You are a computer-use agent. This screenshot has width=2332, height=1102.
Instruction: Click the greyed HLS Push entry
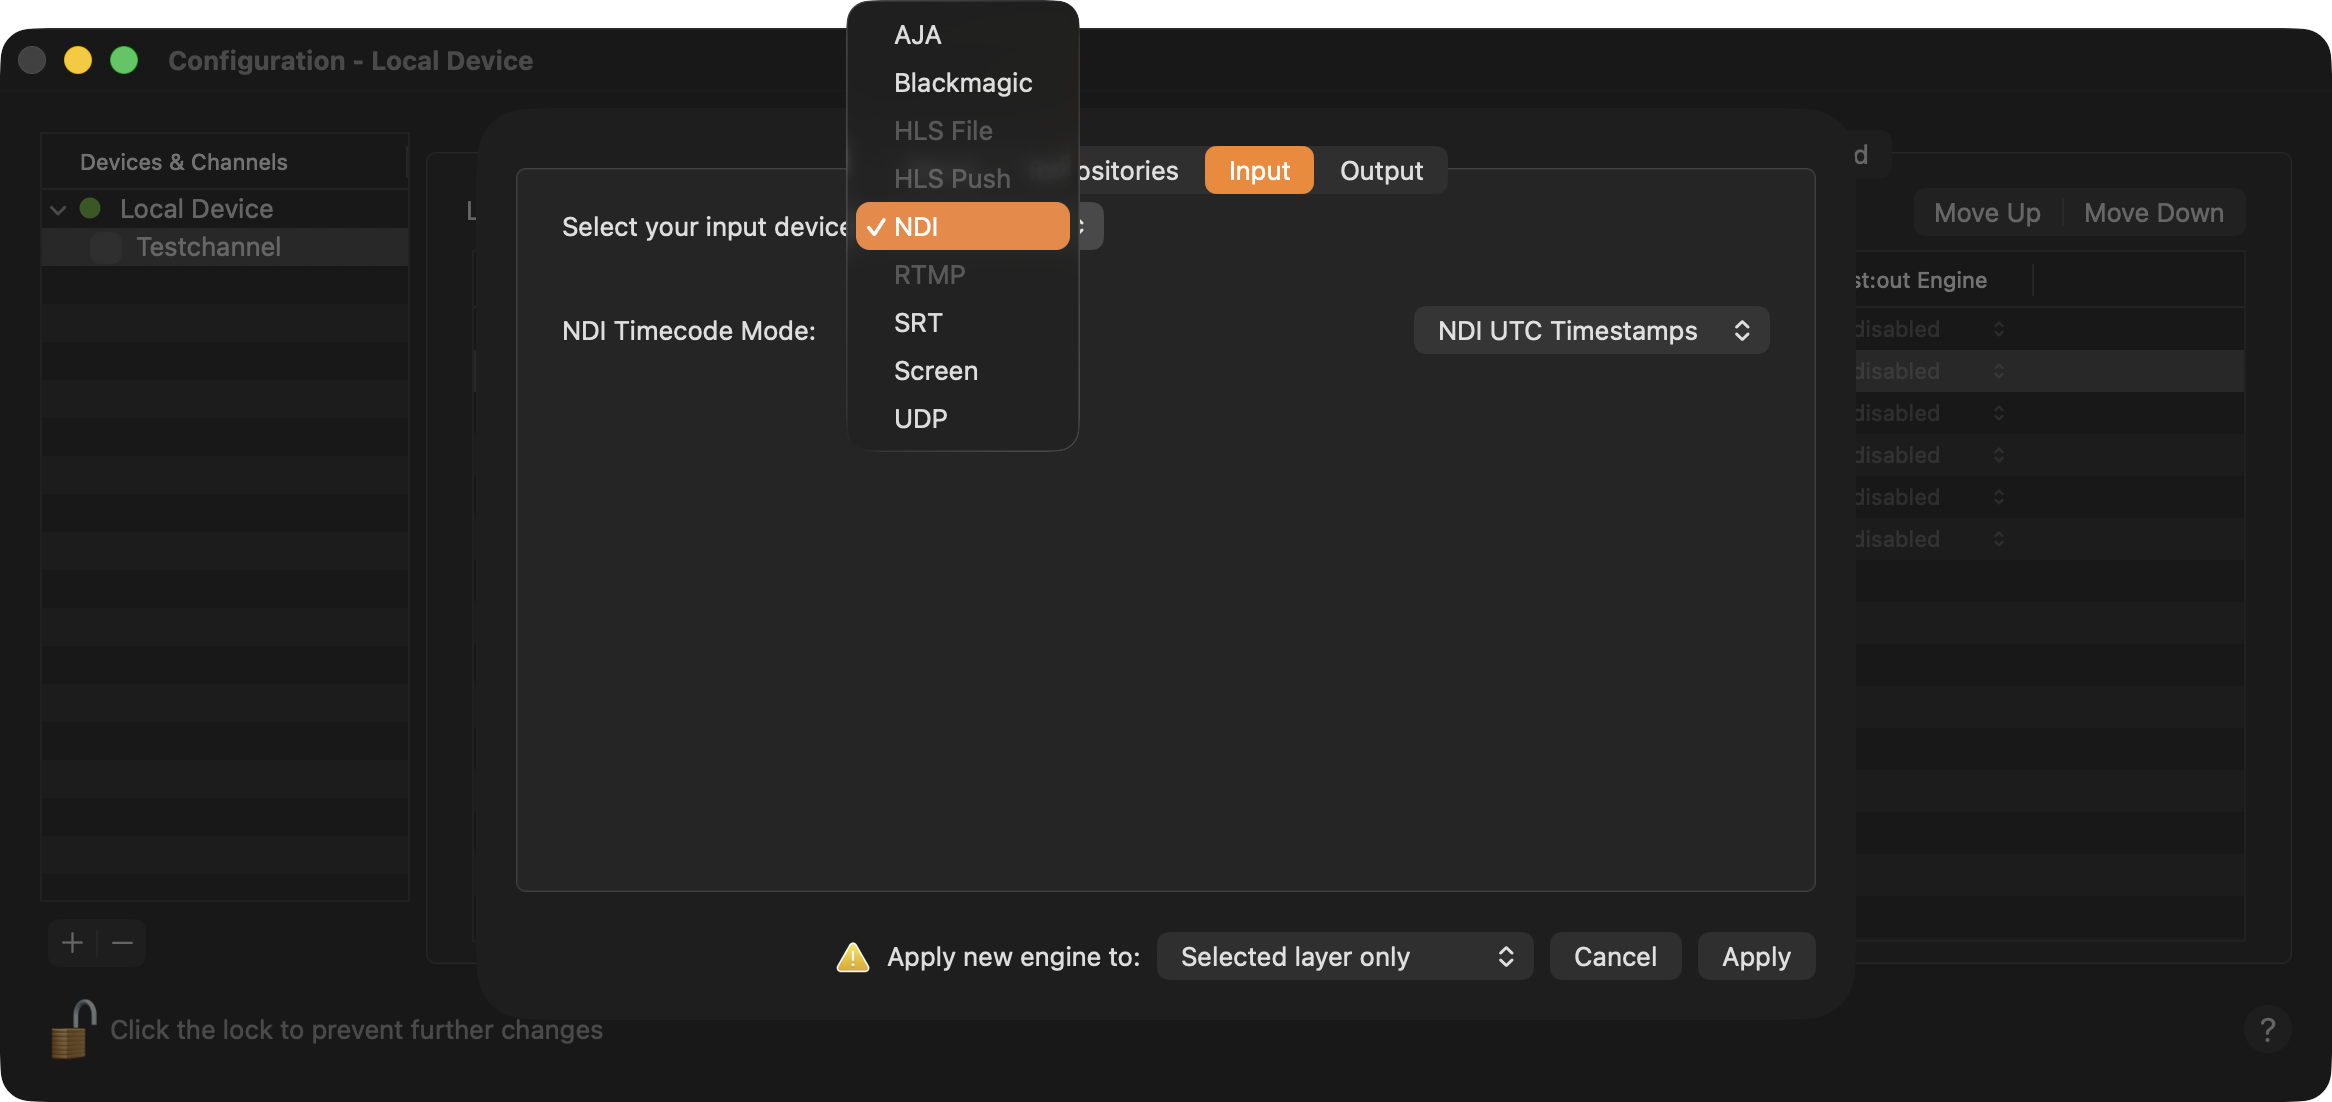coord(962,179)
